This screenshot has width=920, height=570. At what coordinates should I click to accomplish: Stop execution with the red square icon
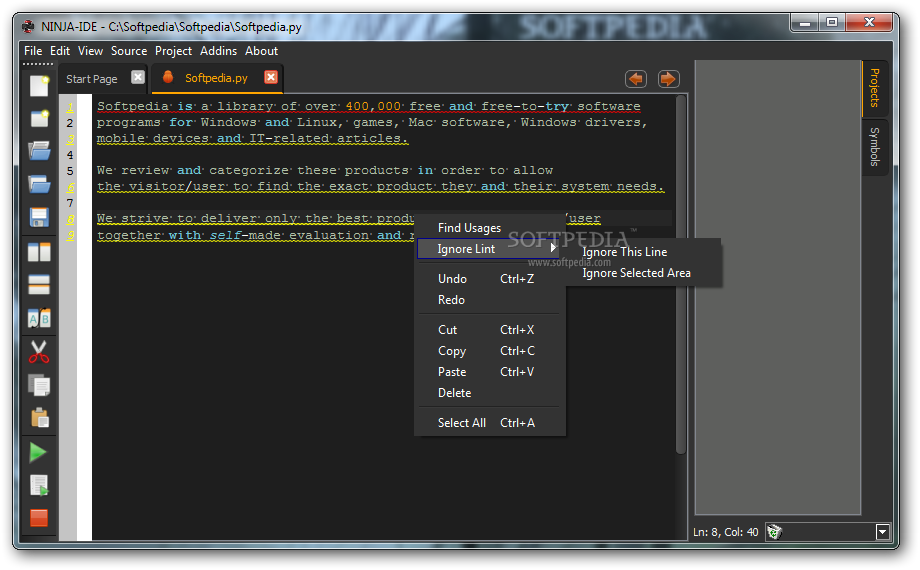click(x=39, y=518)
